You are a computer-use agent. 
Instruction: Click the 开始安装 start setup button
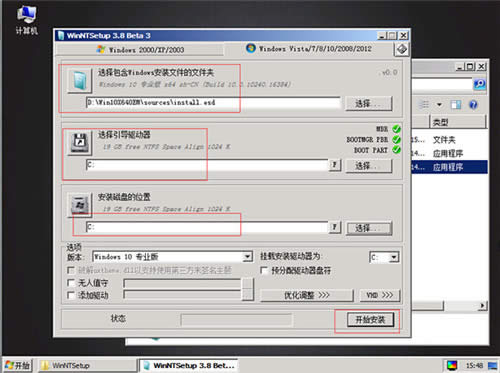(x=370, y=320)
